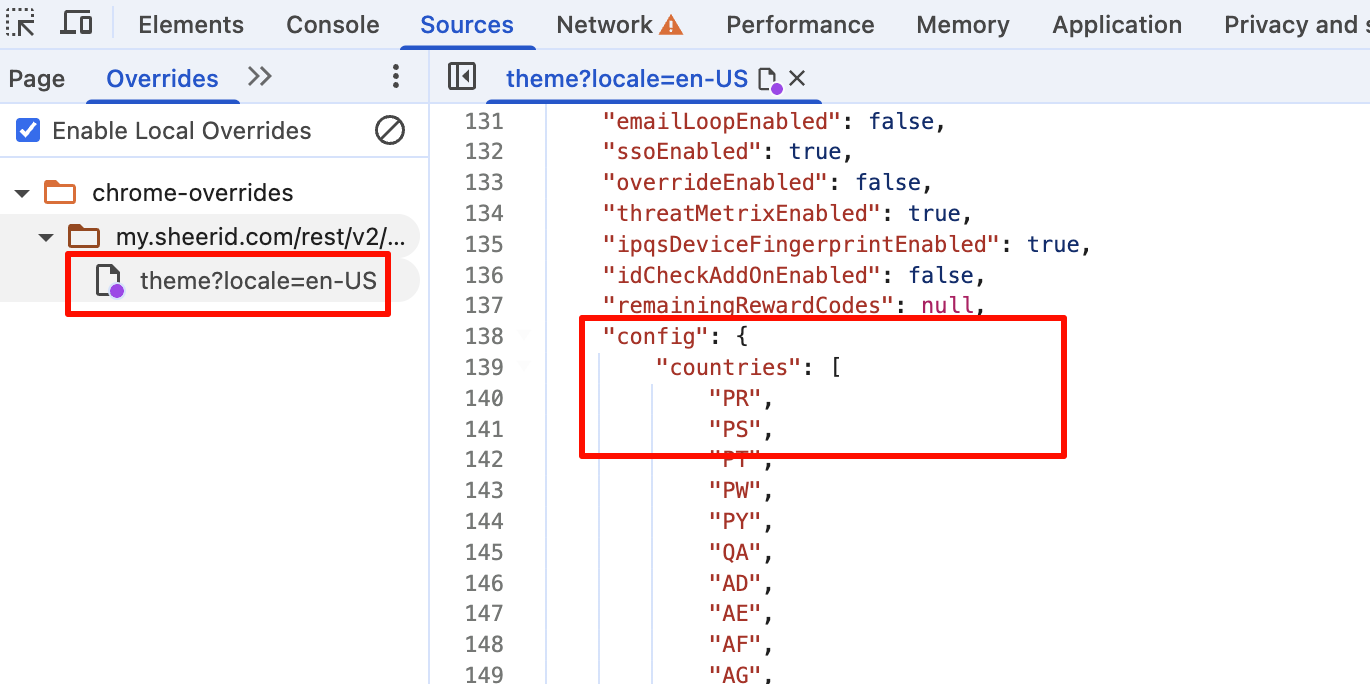
Task: Open the Application tab
Action: 1117,25
